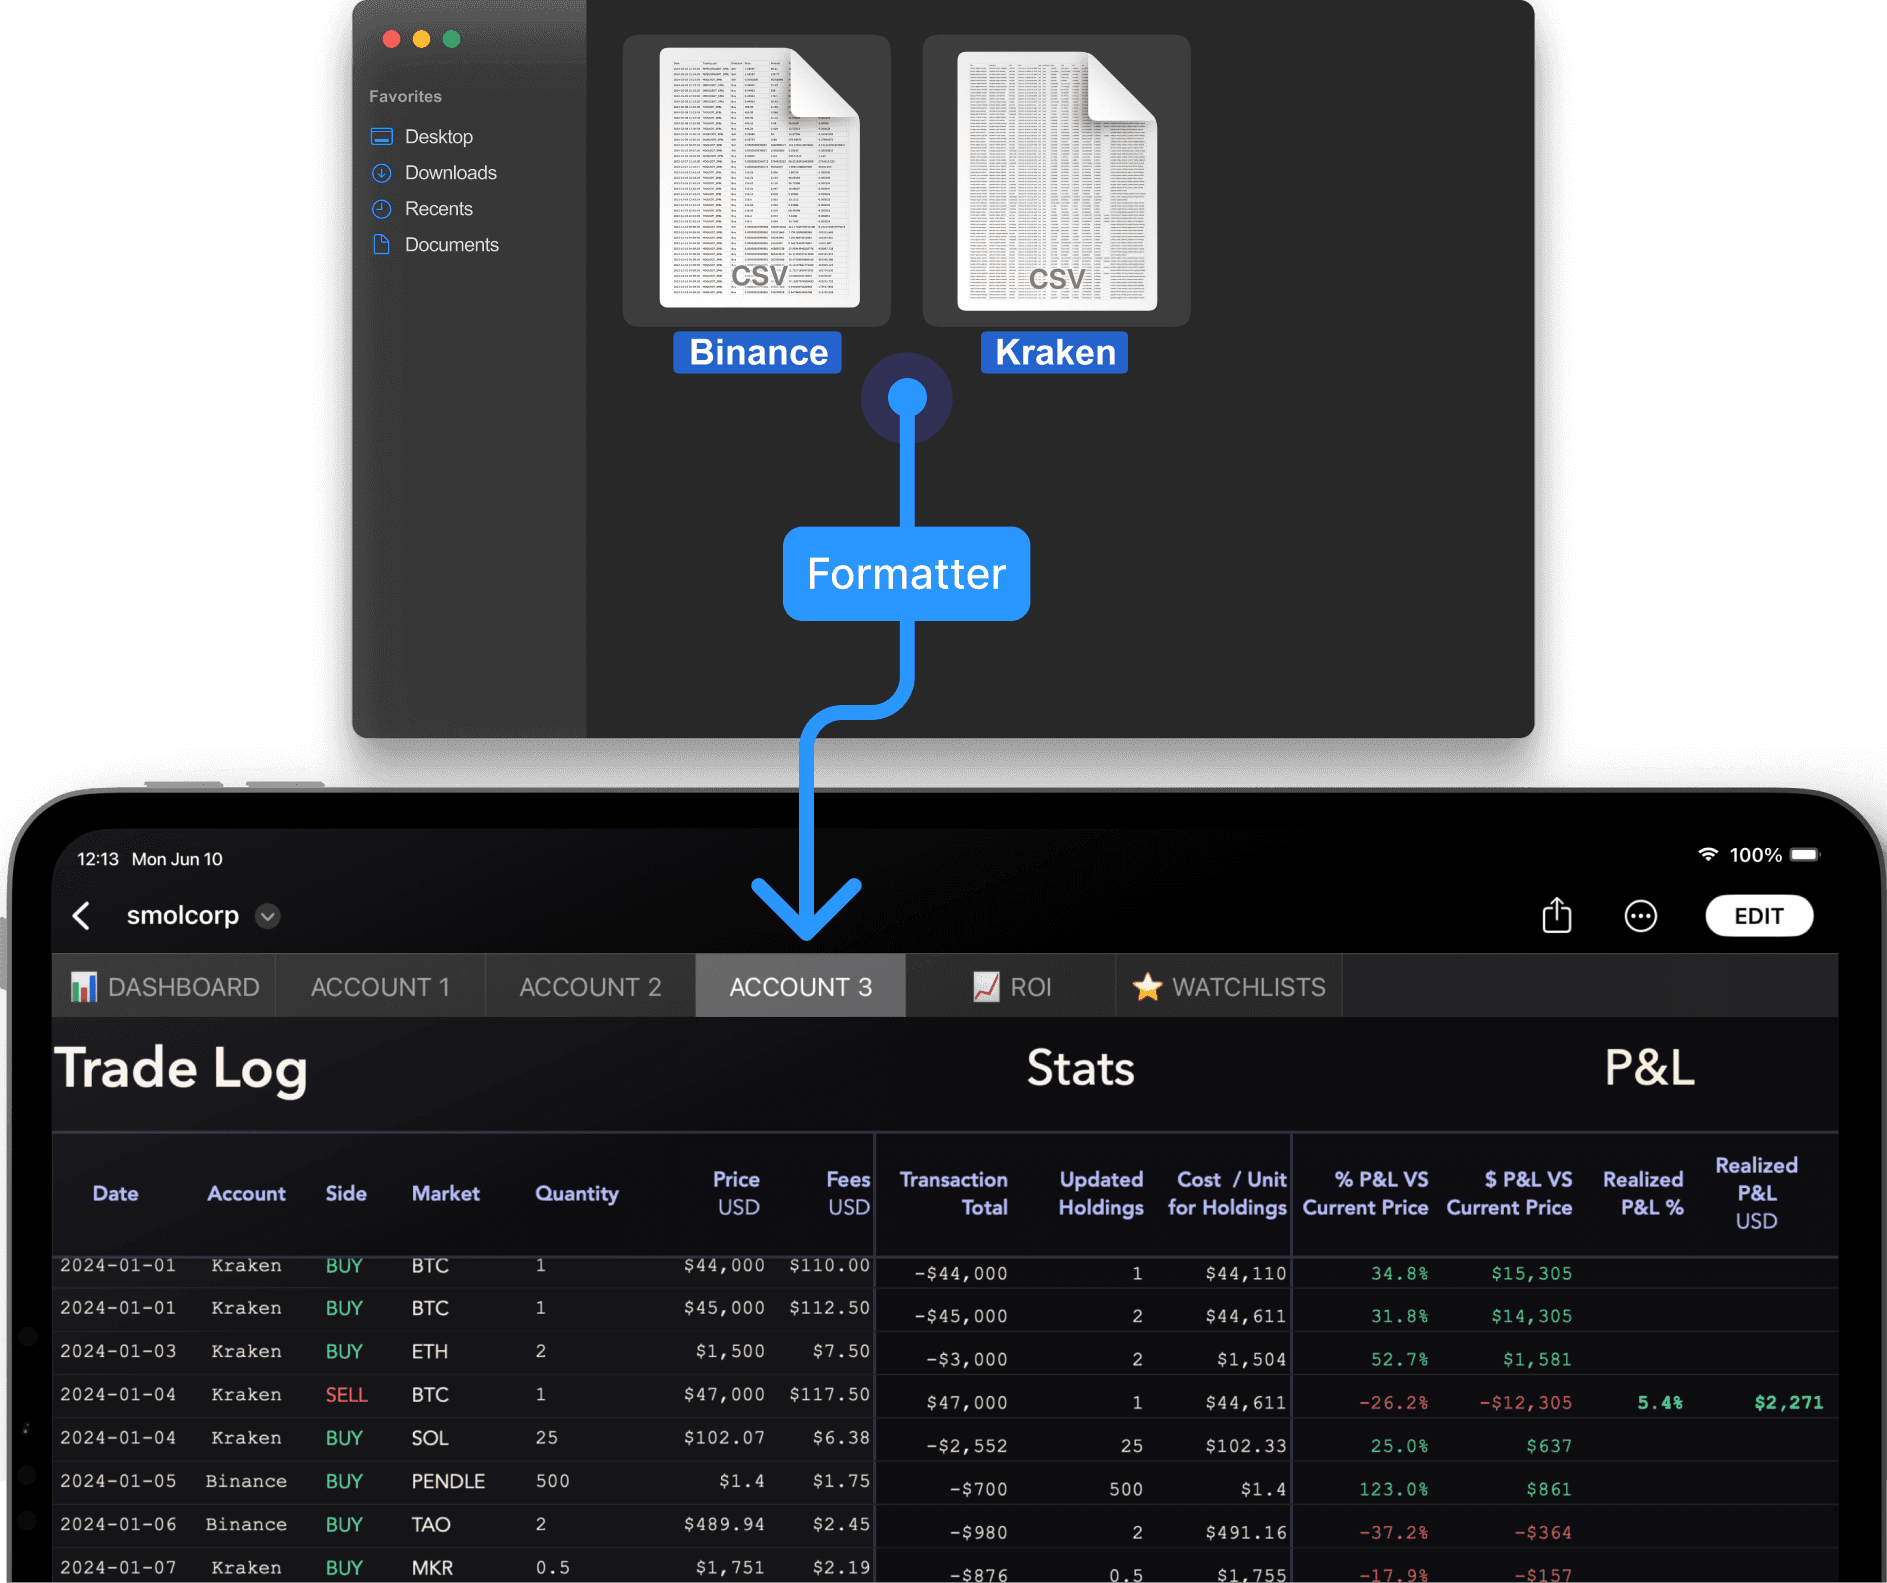Select the Market column header
This screenshot has height=1583, width=1887.
(445, 1193)
